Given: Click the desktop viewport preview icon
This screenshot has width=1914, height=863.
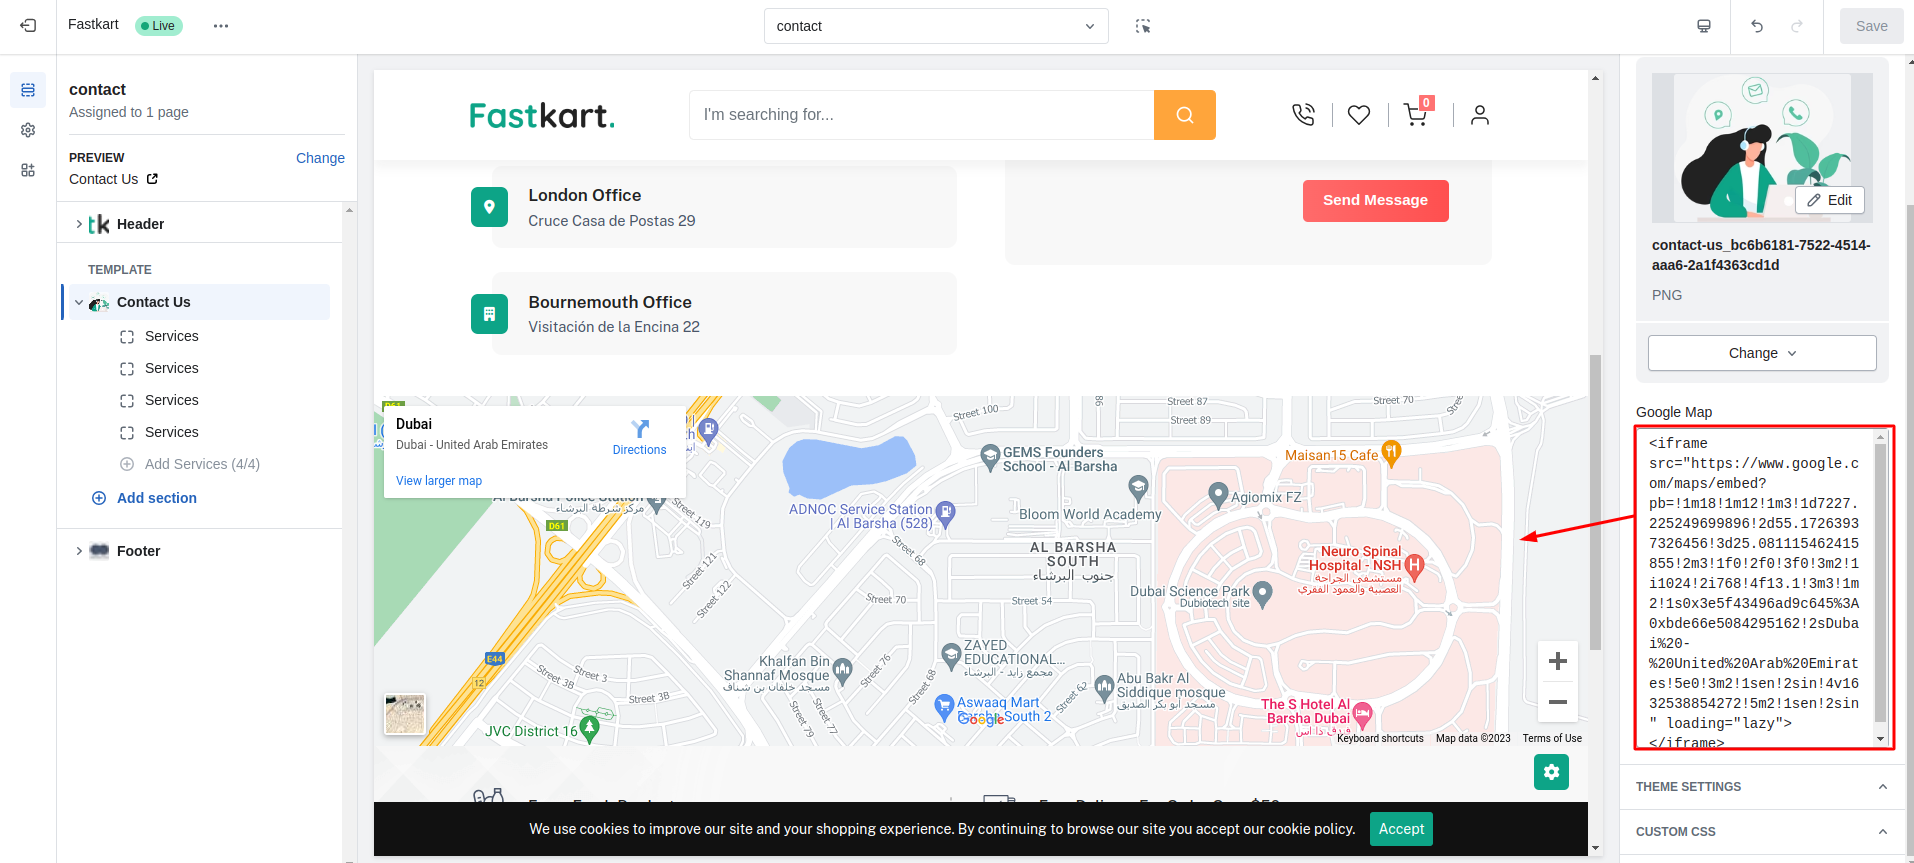Looking at the screenshot, I should point(1704,26).
